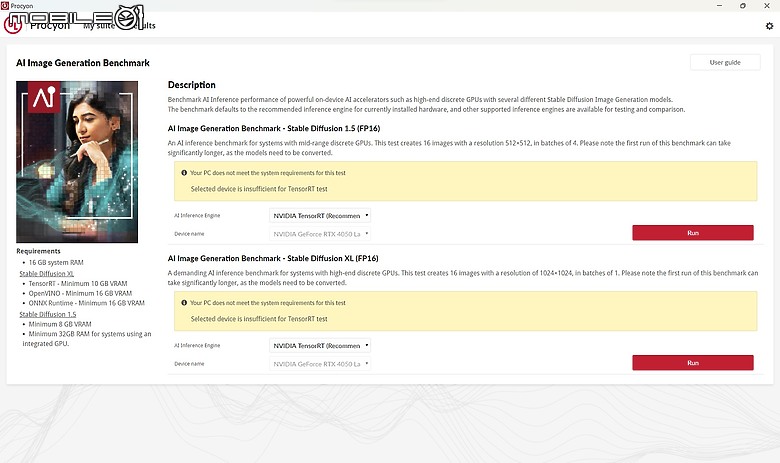Click info icon in Stable Diffusion 1.5 warning
780x463 pixels.
(184, 173)
